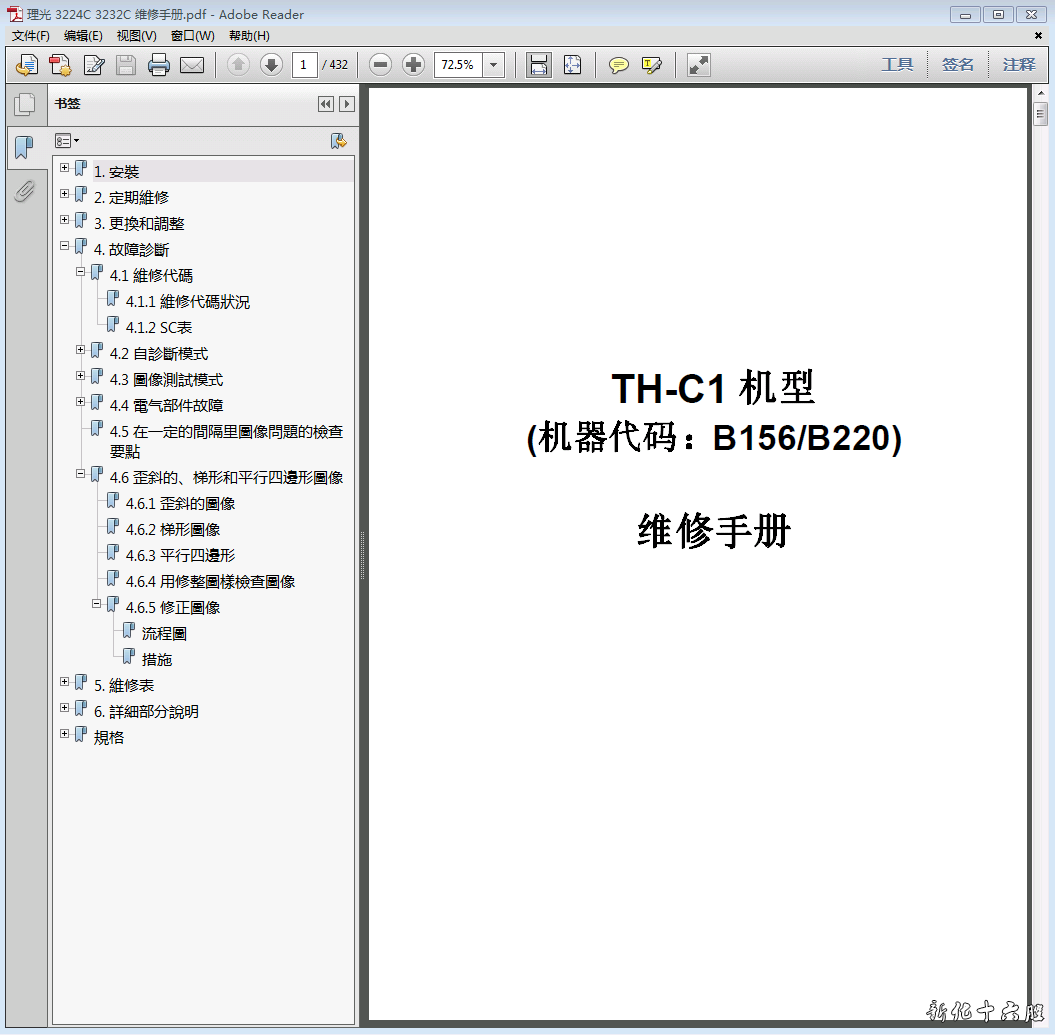Open the 注释 pane
Viewport: 1055px width, 1035px height.
click(1019, 65)
